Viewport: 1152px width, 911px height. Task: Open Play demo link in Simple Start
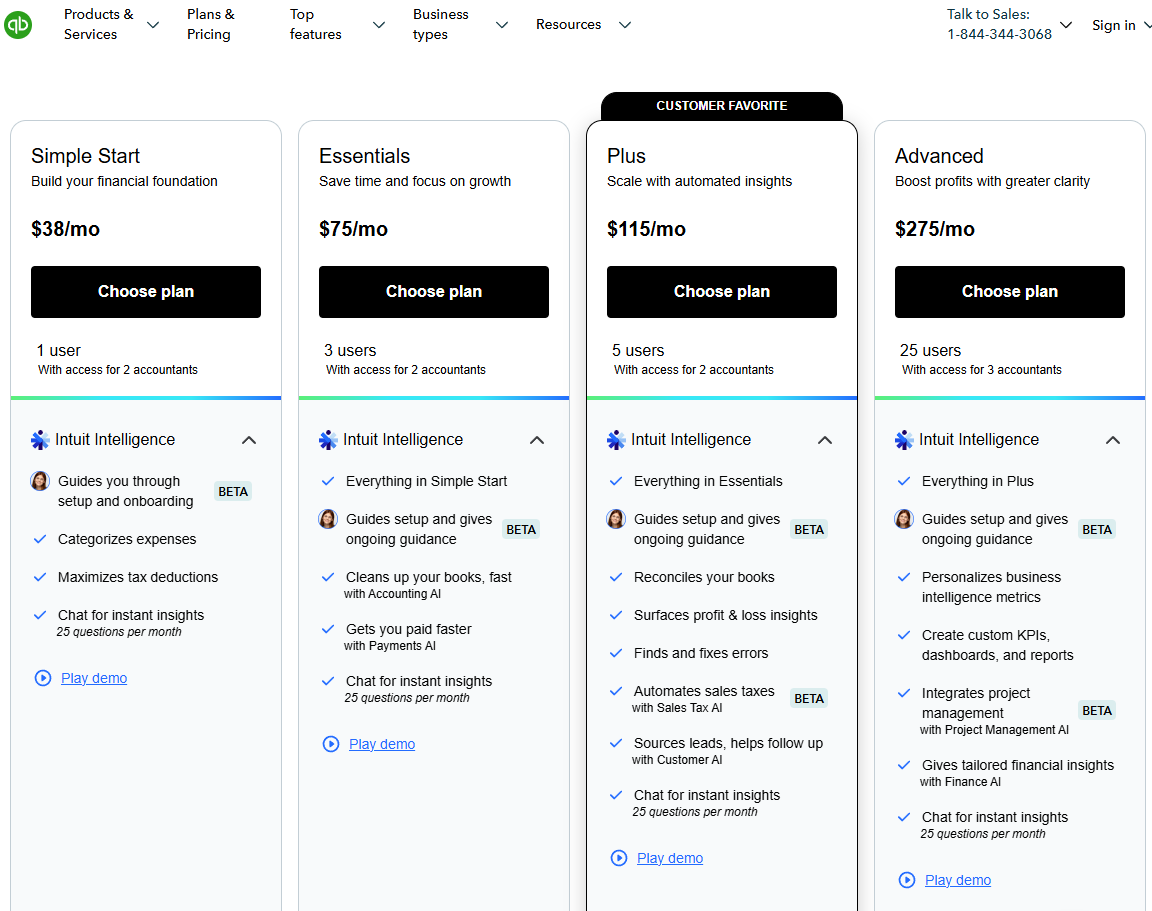pos(94,678)
